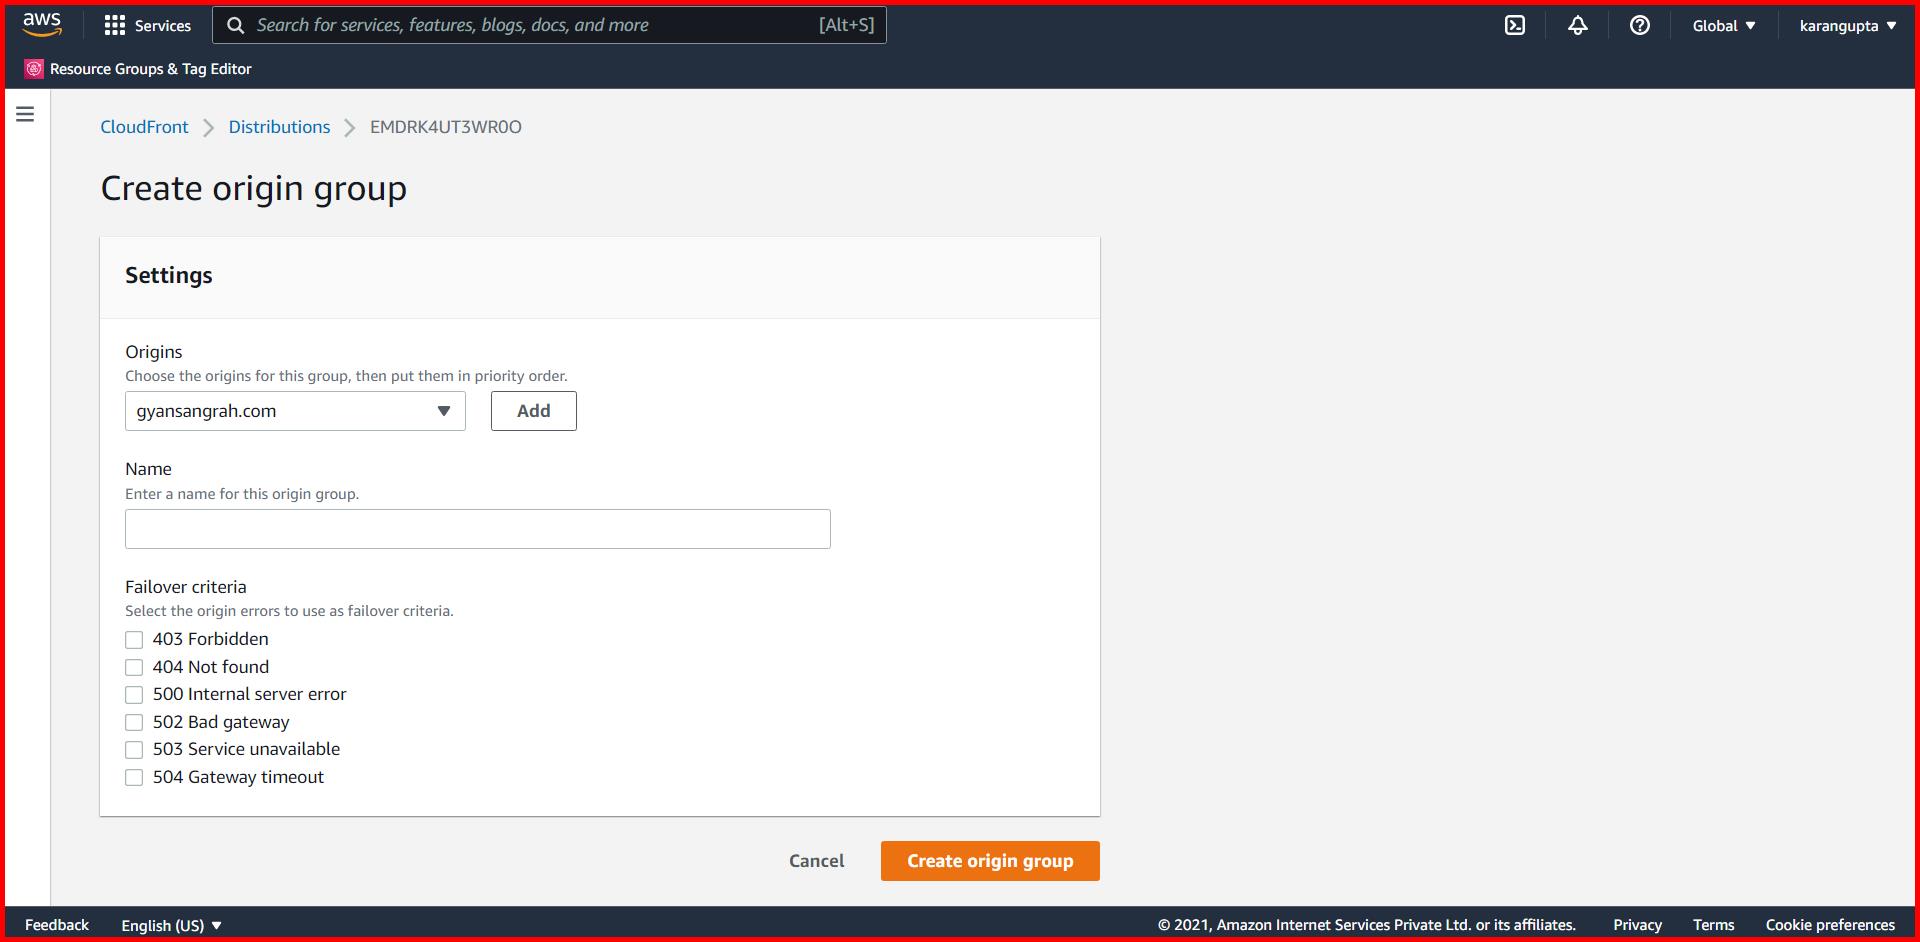
Task: Navigate to the Distributions breadcrumb
Action: coord(279,127)
